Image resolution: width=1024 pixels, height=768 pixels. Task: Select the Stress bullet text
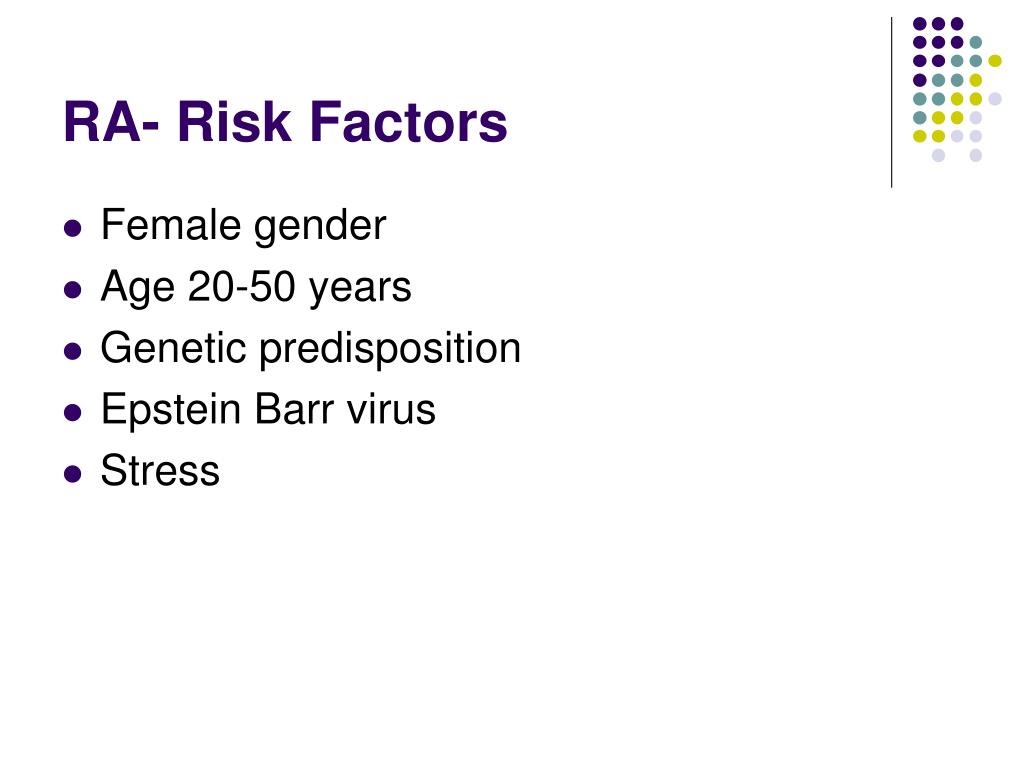pyautogui.click(x=160, y=471)
